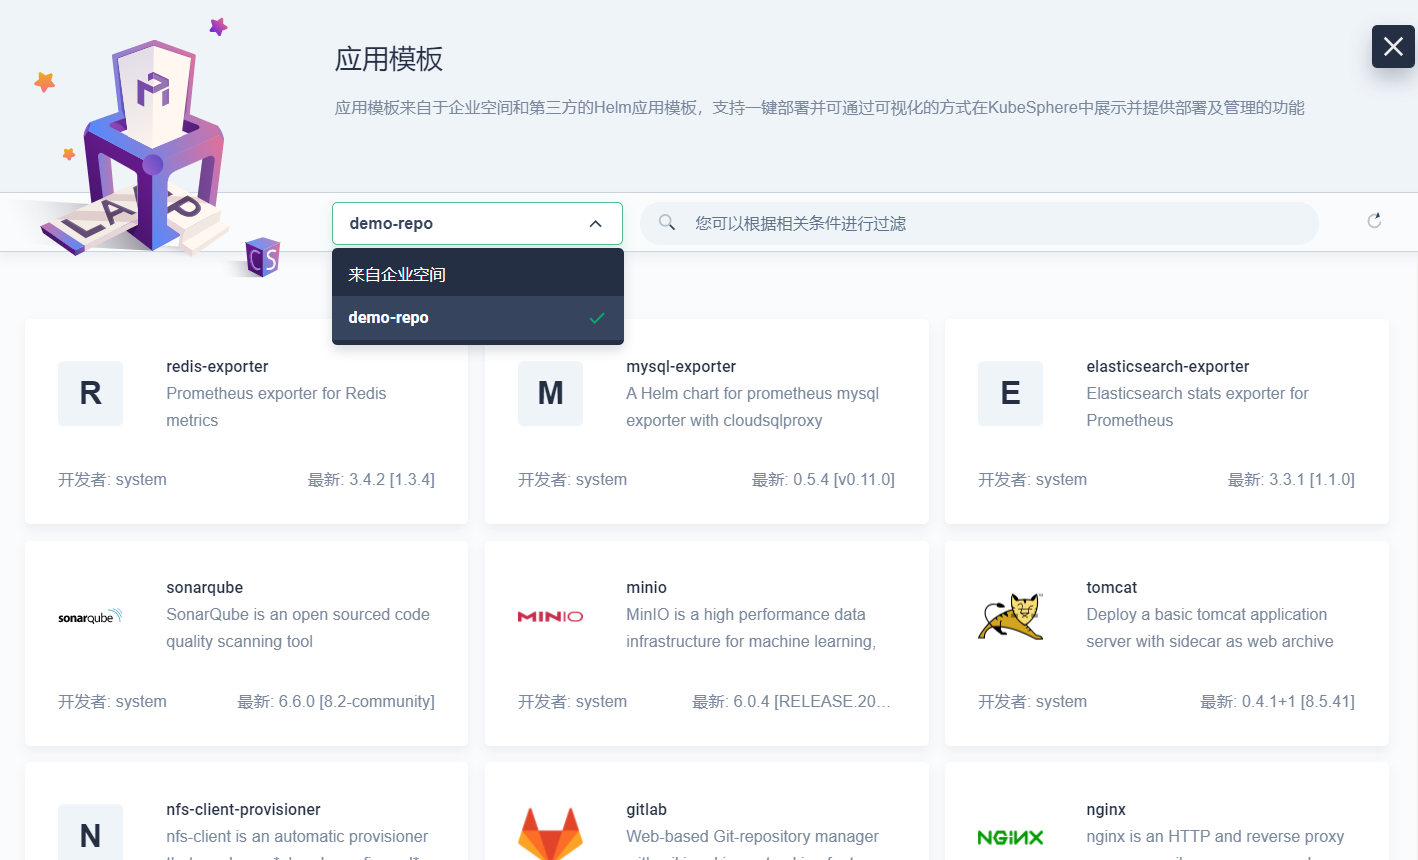Refresh the application template list

point(1374,220)
